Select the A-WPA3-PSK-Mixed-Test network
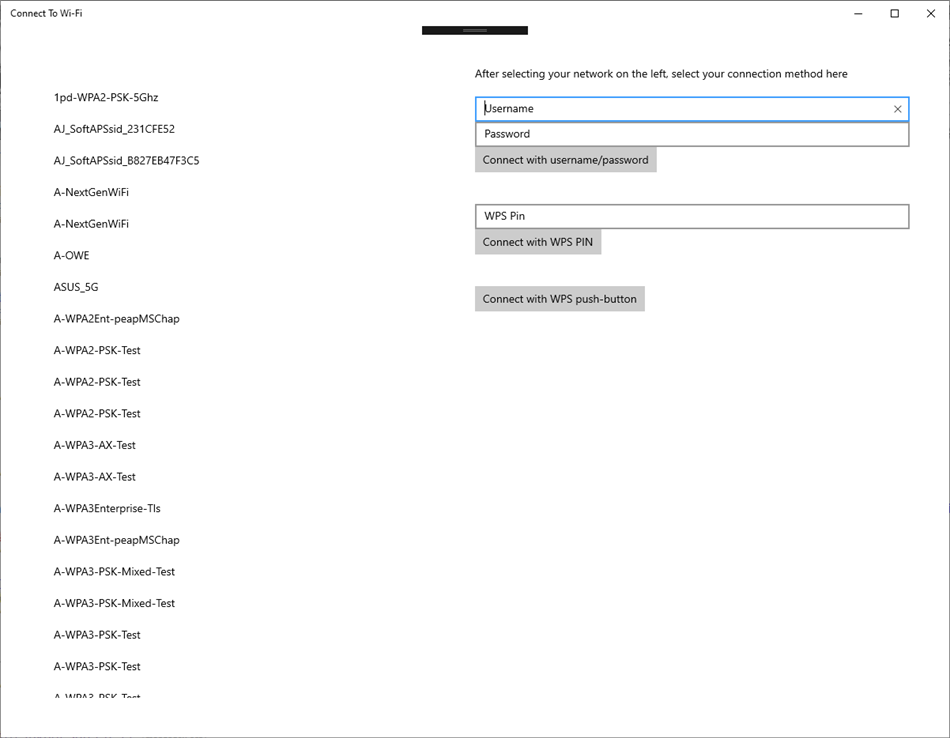Viewport: 950px width, 738px height. [114, 571]
